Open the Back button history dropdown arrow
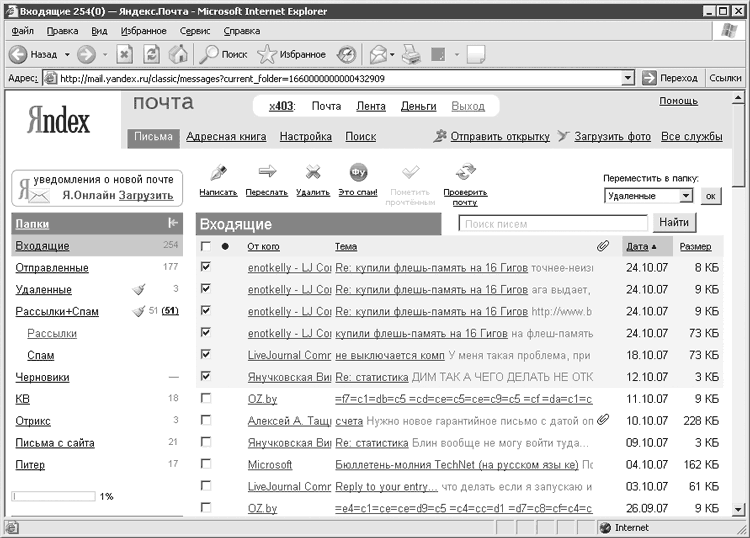 (x=67, y=54)
